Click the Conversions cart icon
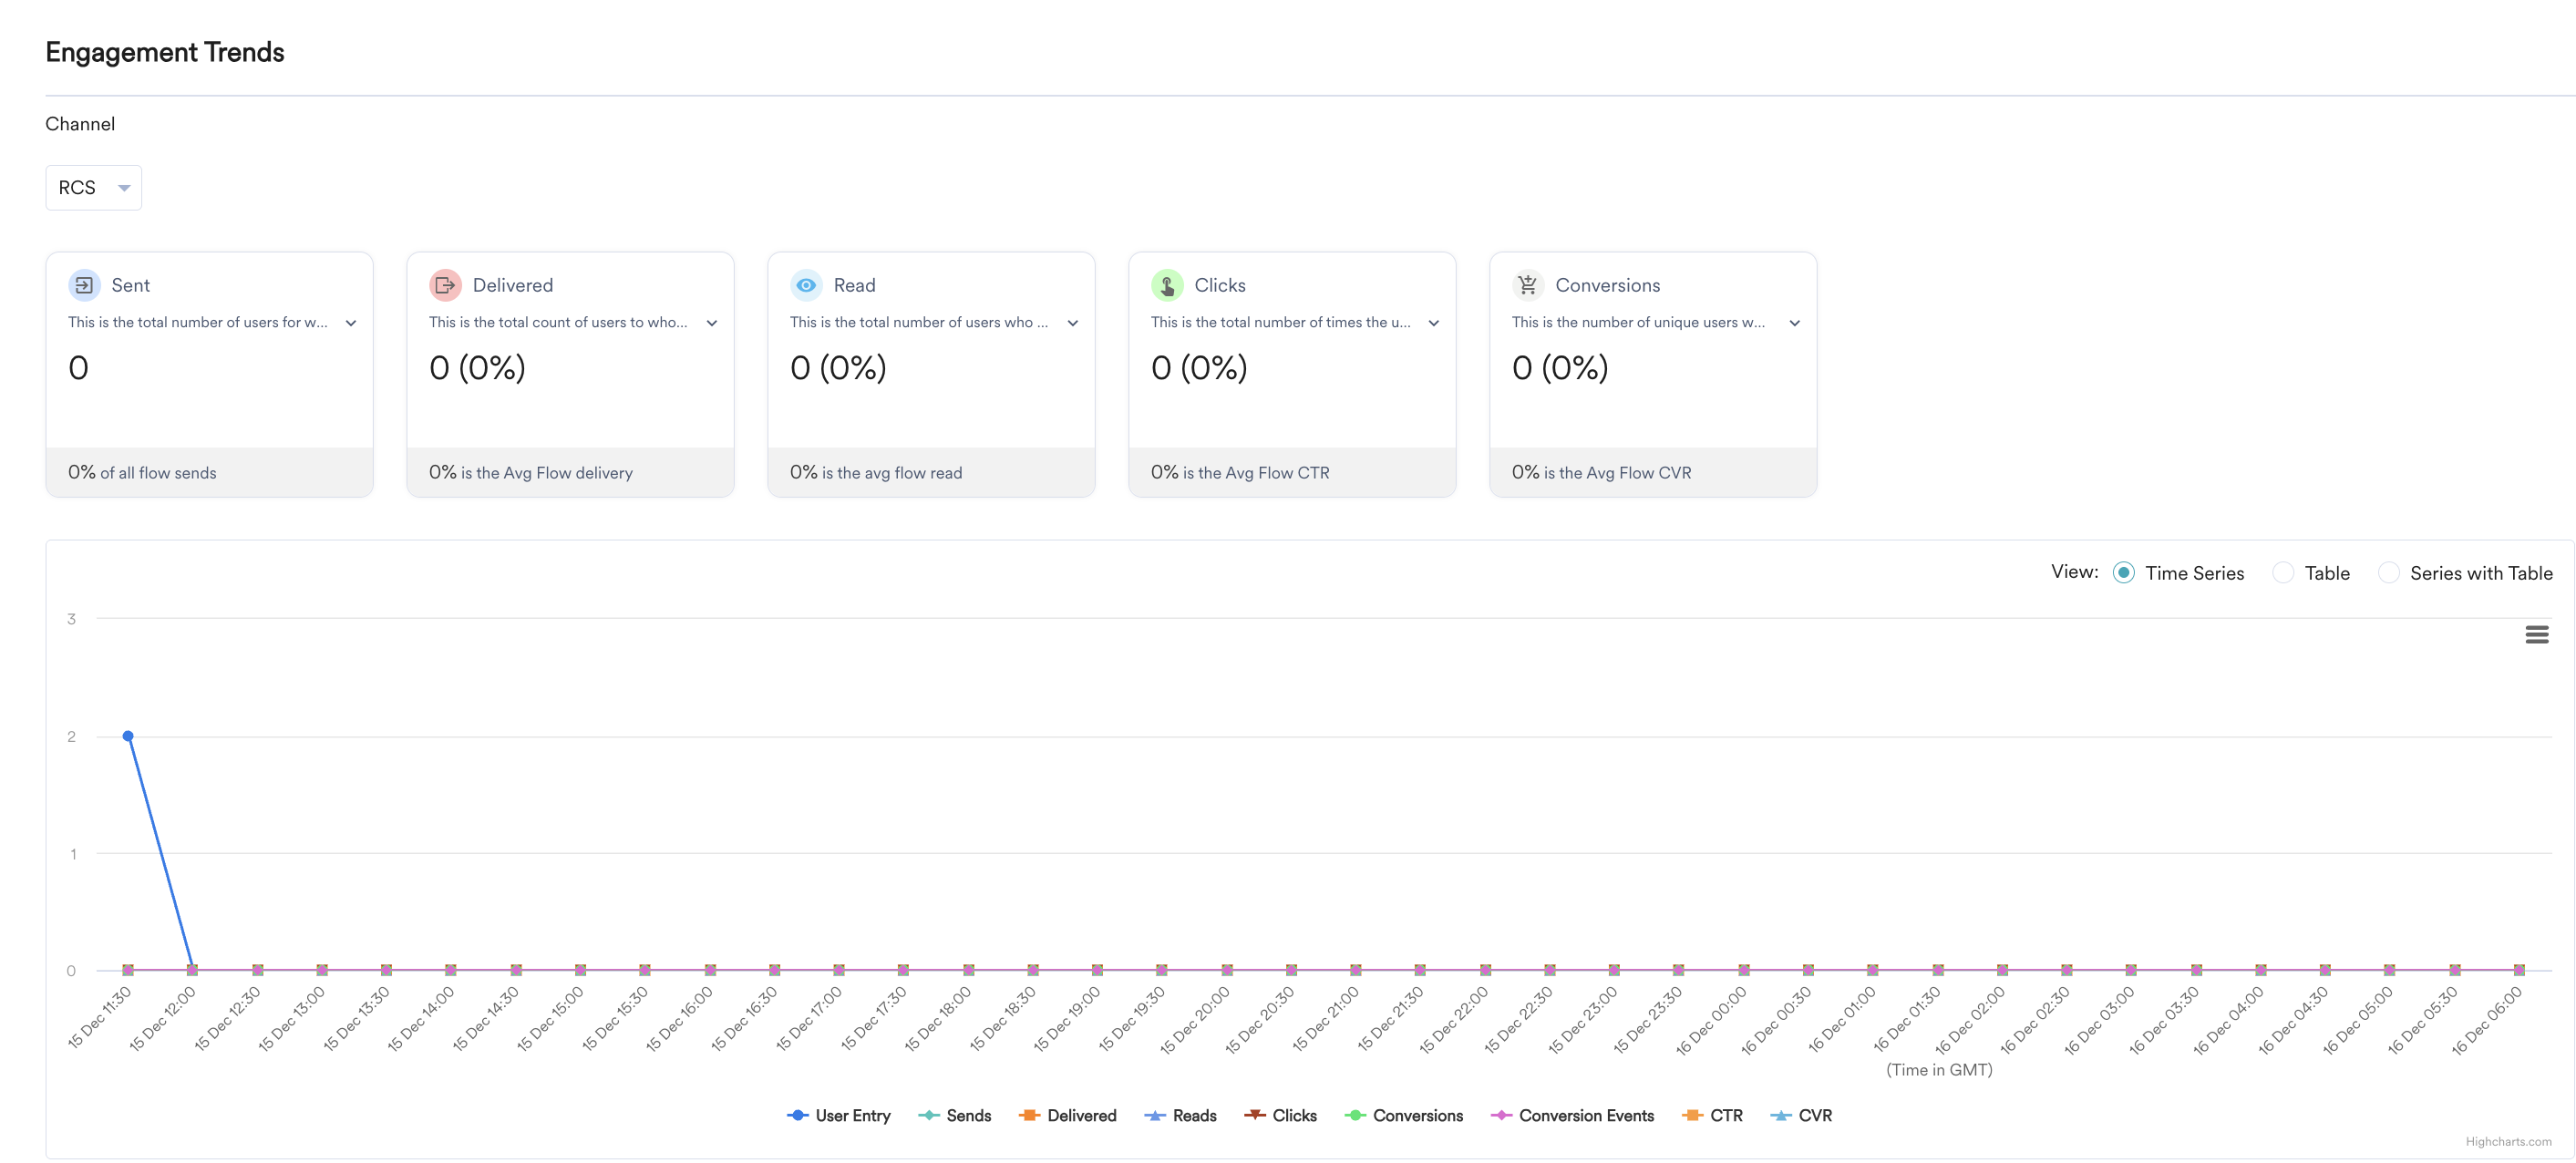Image resolution: width=2576 pixels, height=1163 pixels. [1528, 285]
